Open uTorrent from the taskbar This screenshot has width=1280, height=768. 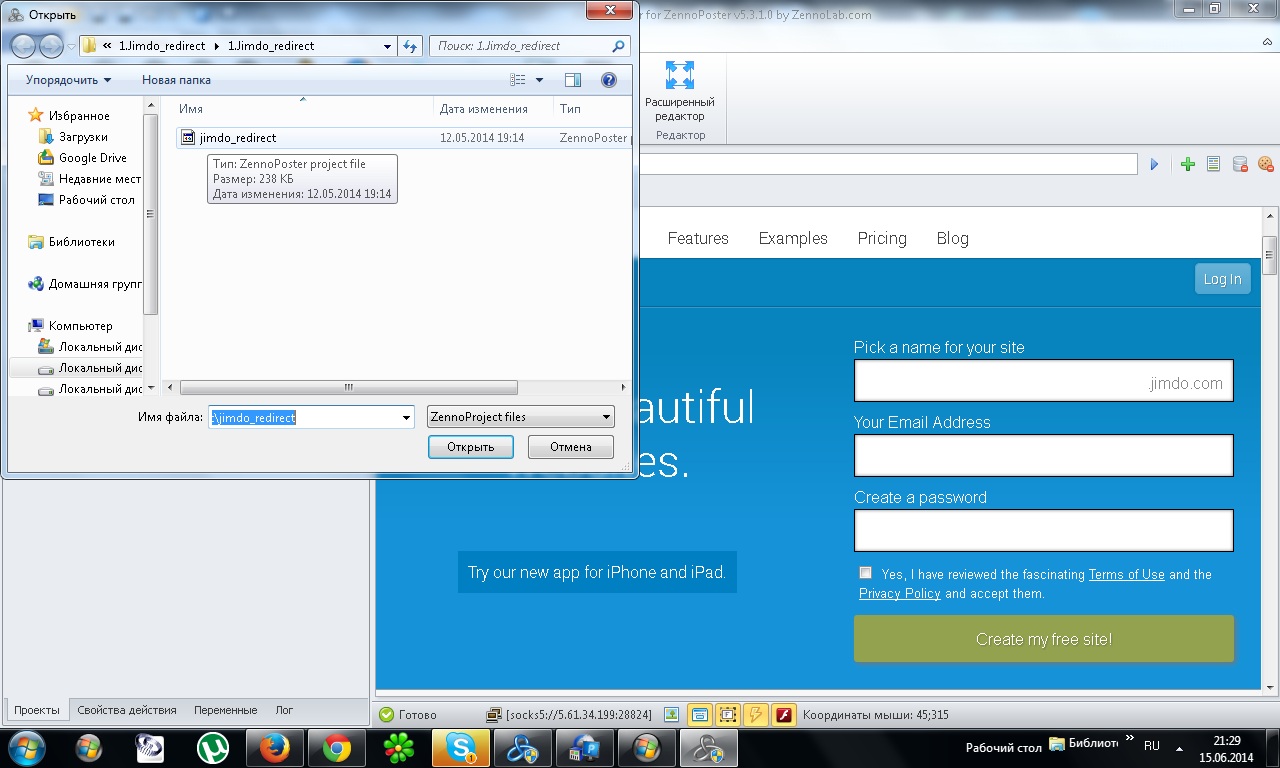[x=212, y=747]
